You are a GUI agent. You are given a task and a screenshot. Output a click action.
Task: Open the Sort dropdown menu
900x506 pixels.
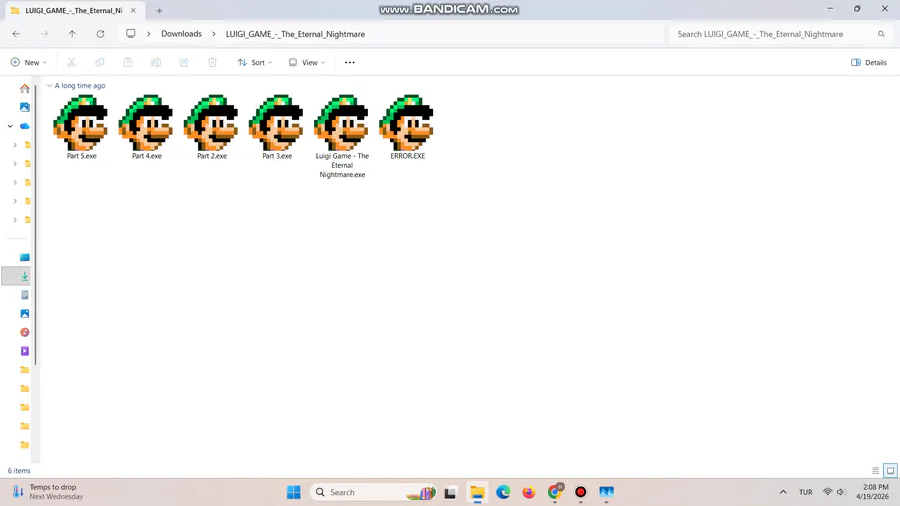[255, 62]
